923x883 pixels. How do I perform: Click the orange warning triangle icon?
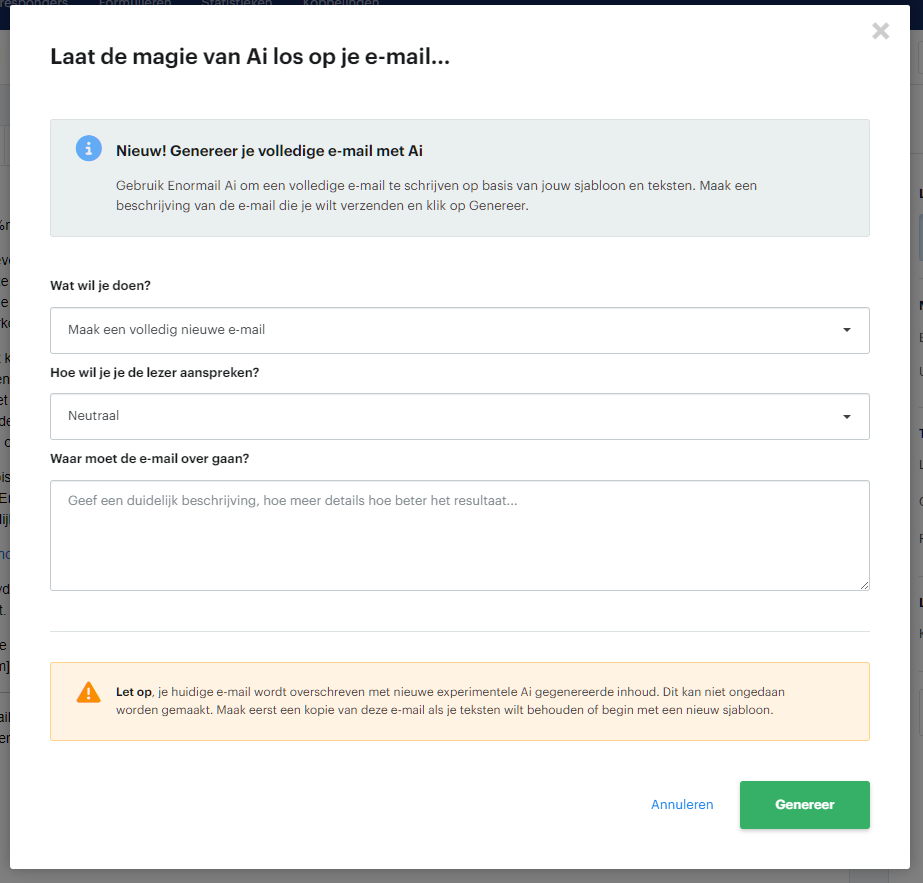pos(89,692)
